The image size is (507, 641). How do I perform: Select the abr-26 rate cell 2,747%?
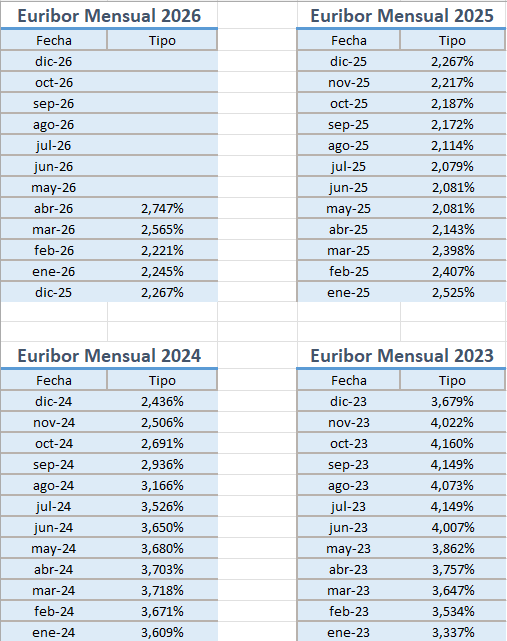click(x=162, y=208)
